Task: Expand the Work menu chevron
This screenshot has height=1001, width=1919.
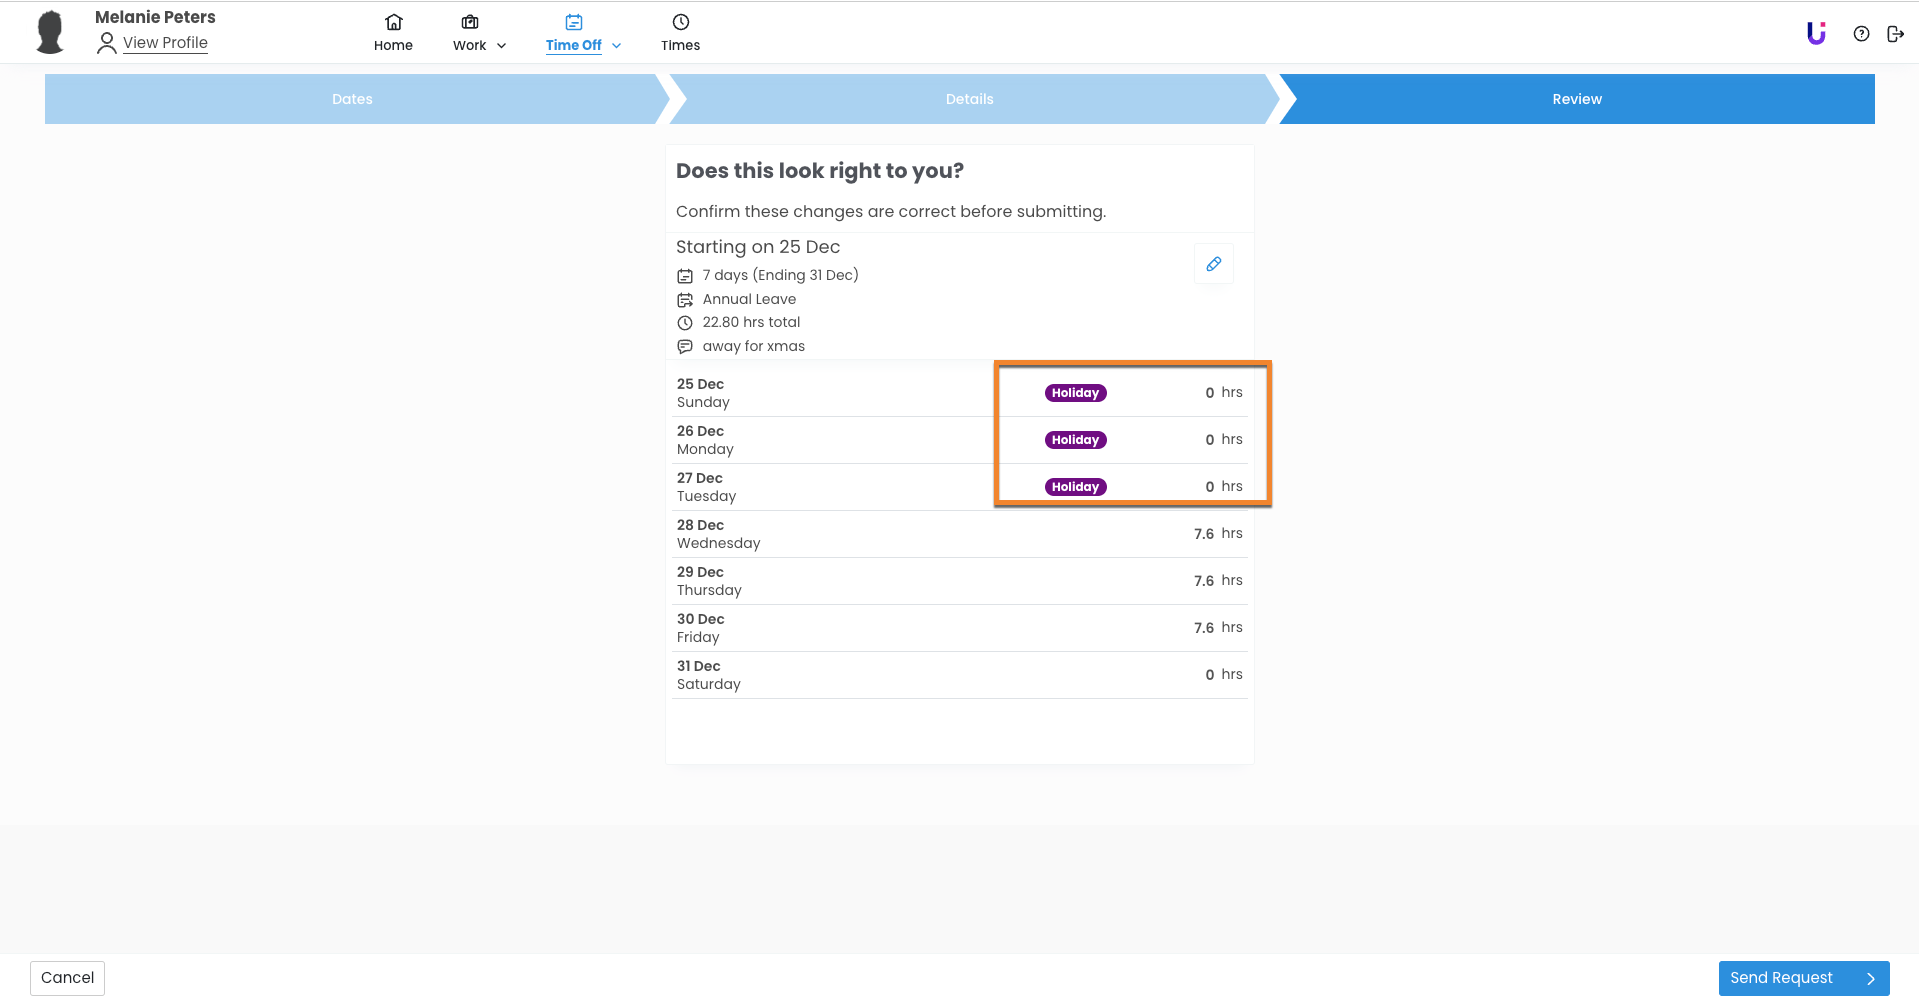Action: pos(502,46)
